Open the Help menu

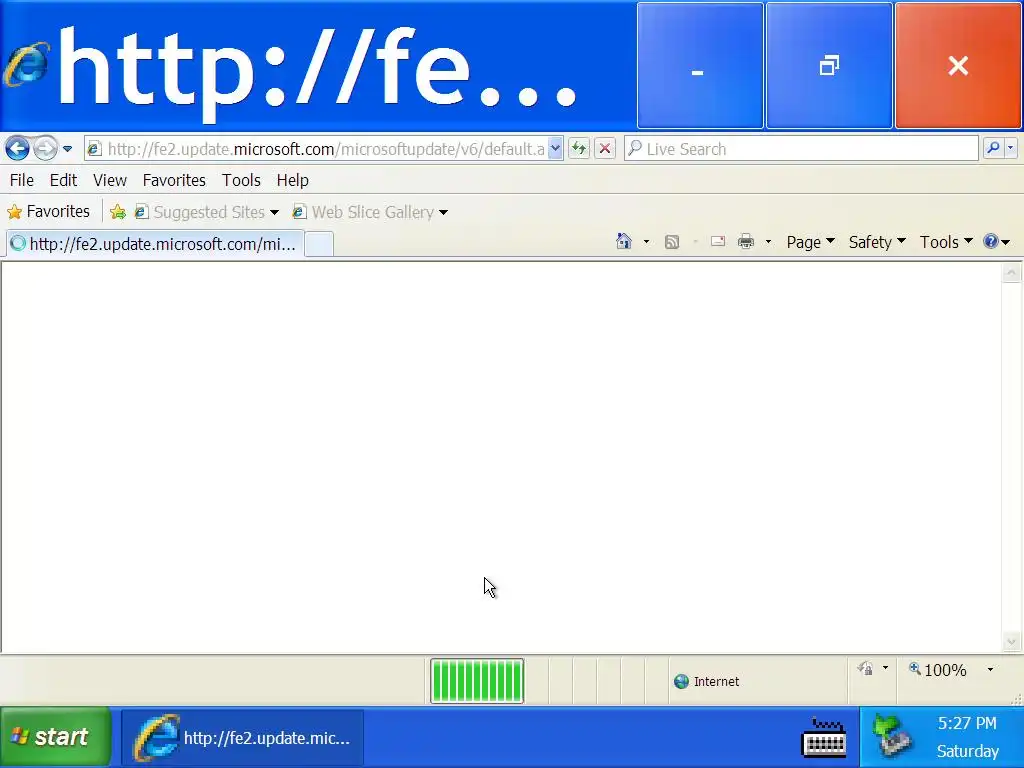tap(293, 180)
